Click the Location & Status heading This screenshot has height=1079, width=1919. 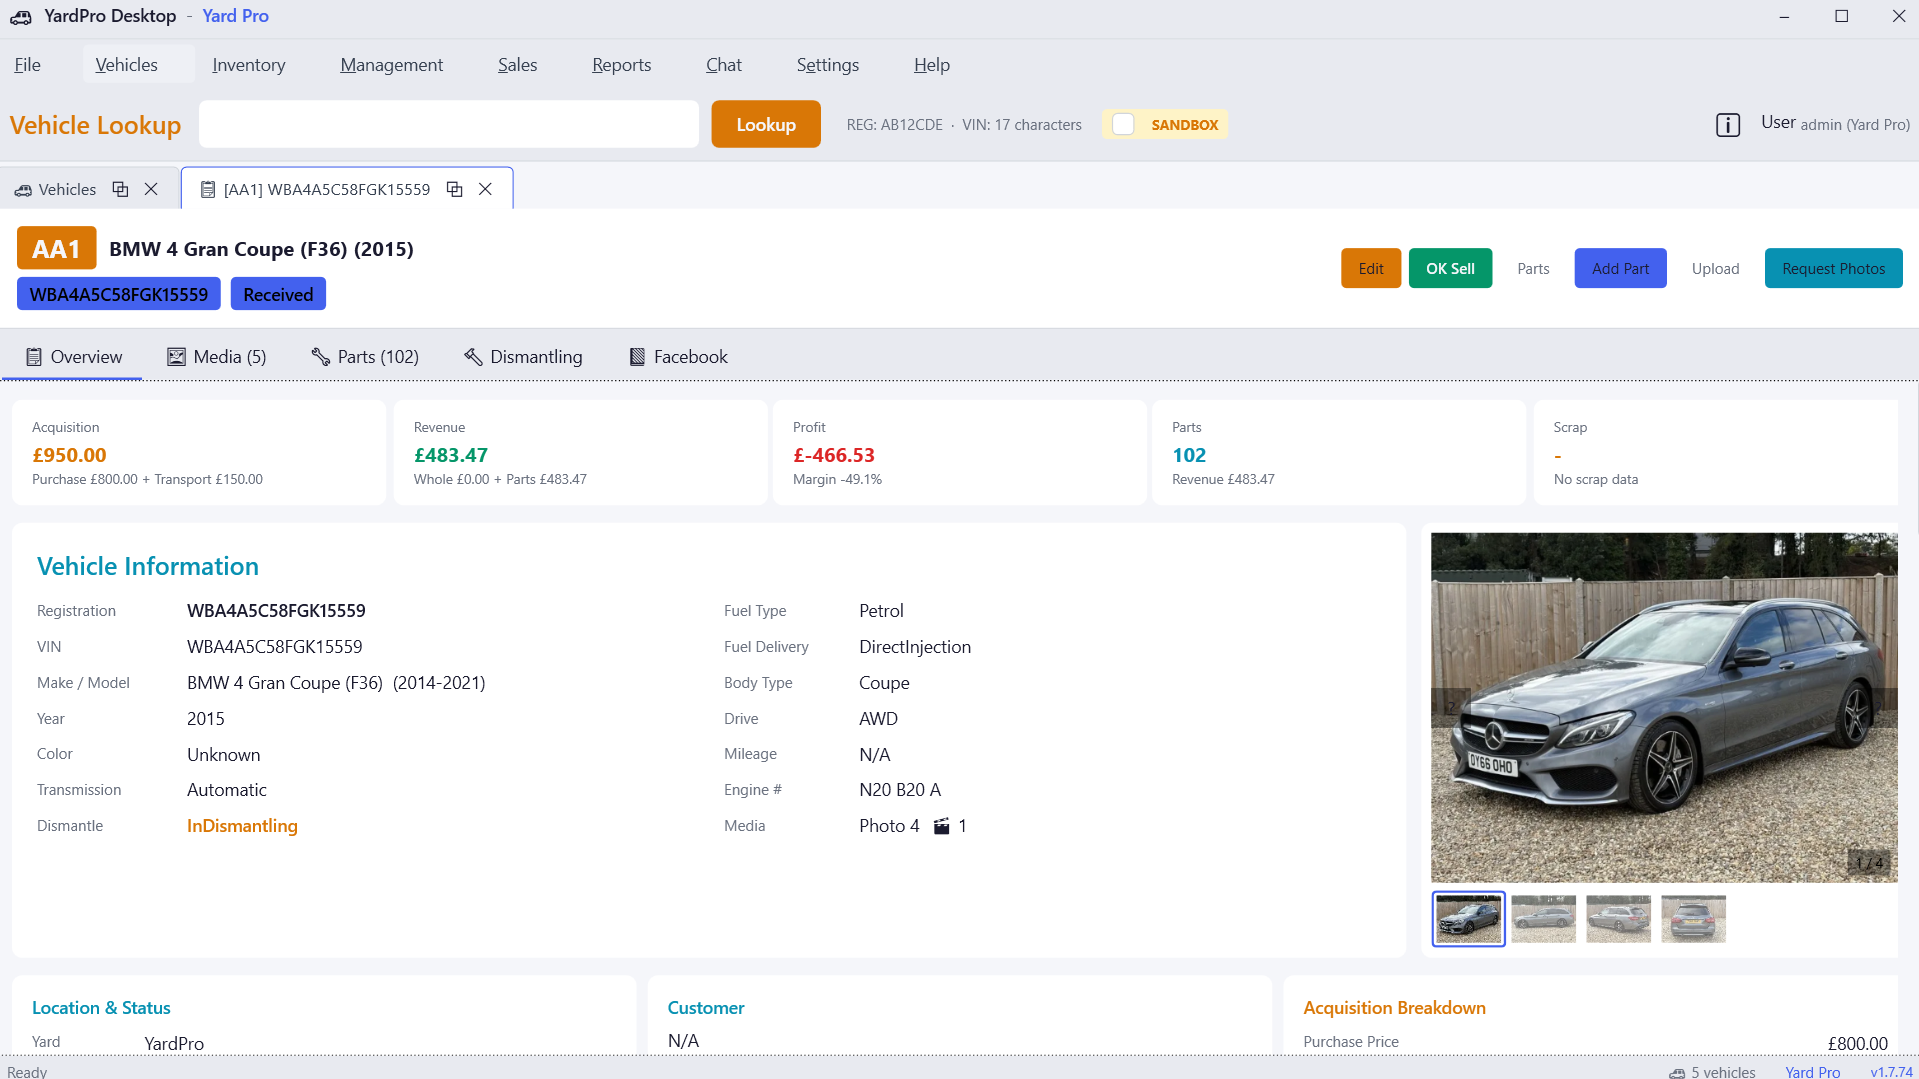(101, 1008)
